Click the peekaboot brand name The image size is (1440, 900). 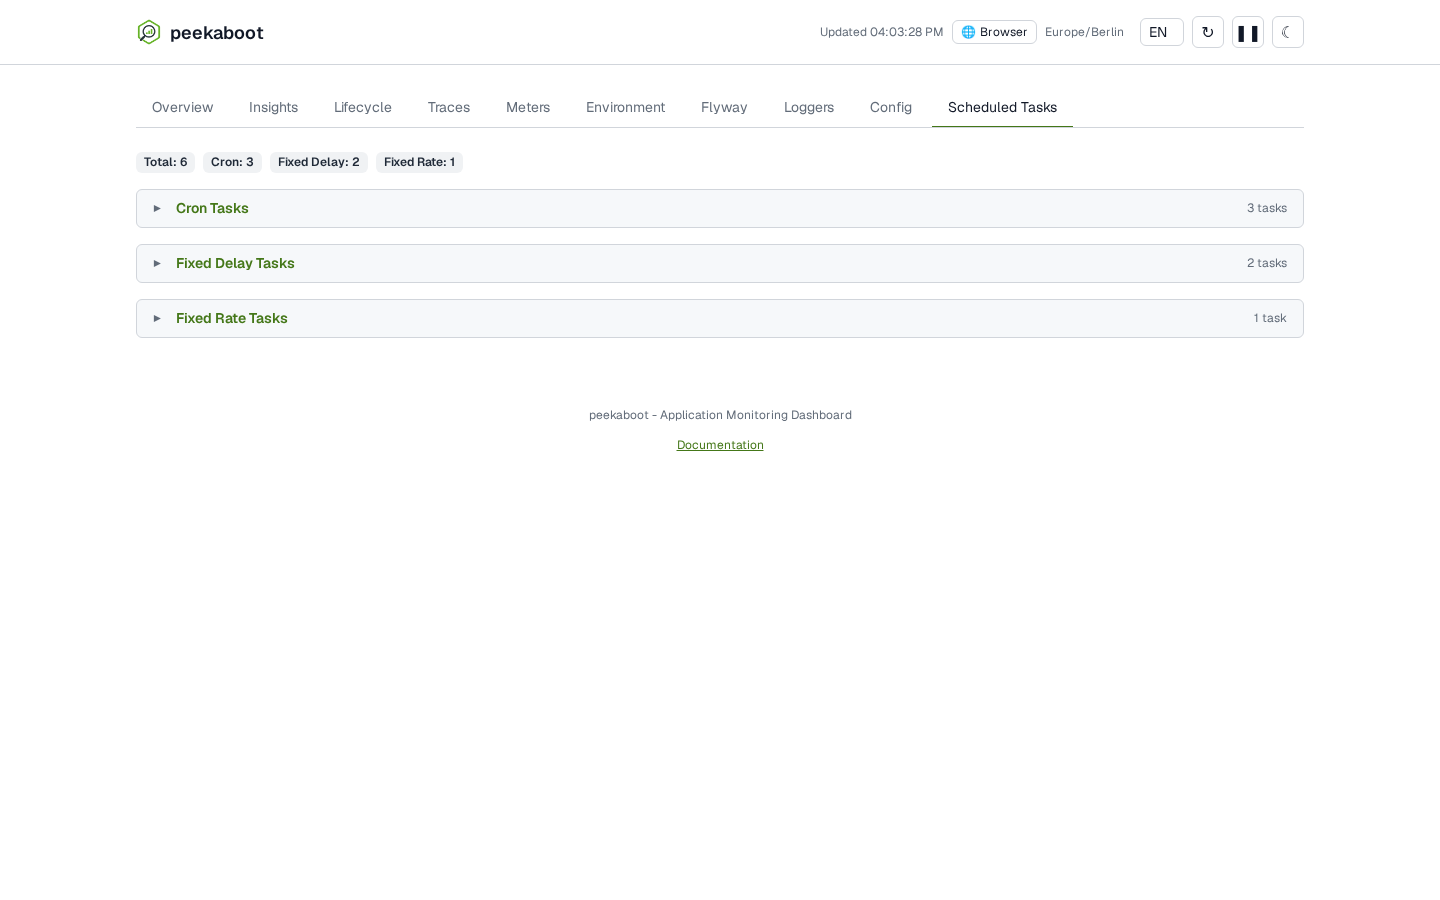click(217, 33)
